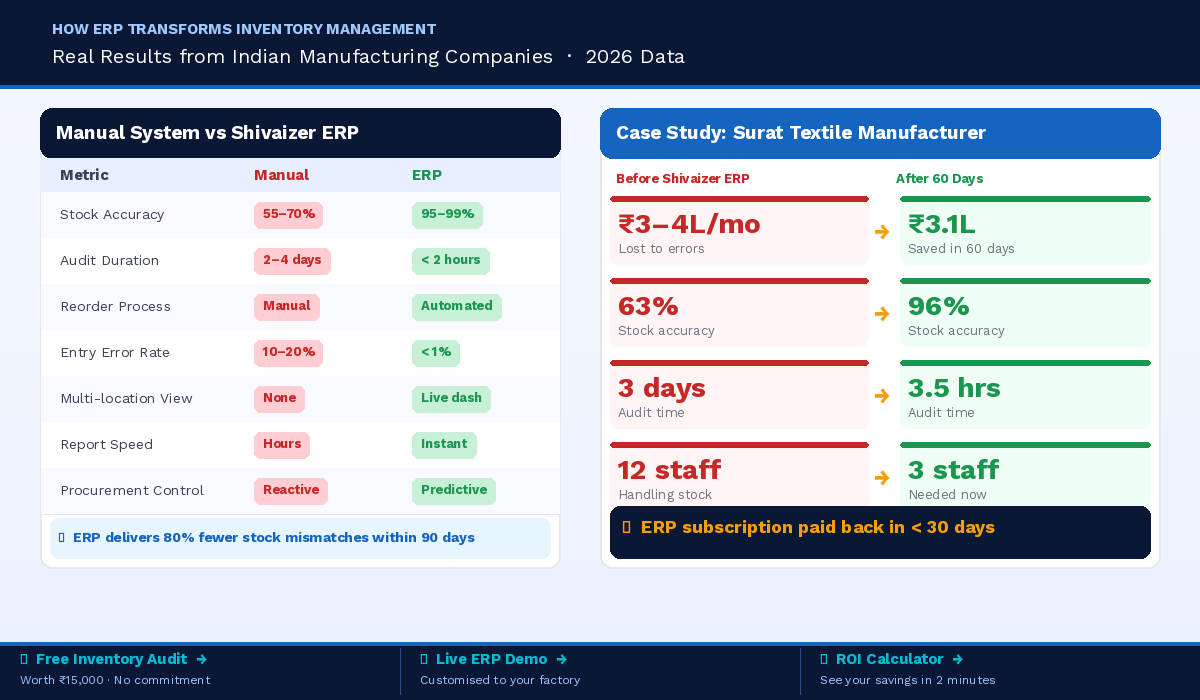Click the Free Inventory Audit icon
This screenshot has height=700, width=1200.
coord(24,659)
